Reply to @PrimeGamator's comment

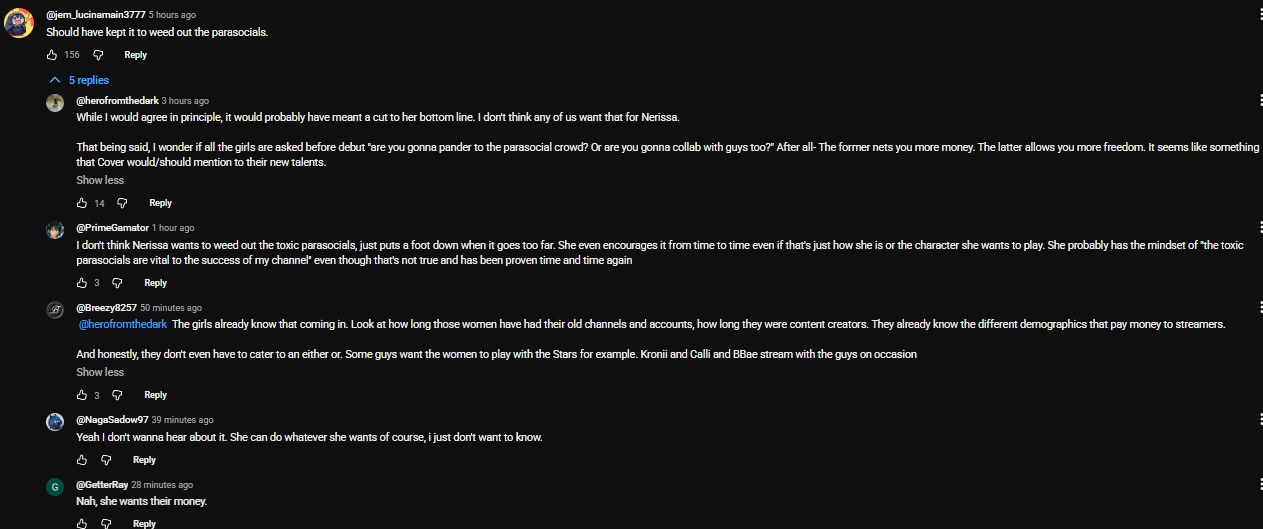[155, 283]
